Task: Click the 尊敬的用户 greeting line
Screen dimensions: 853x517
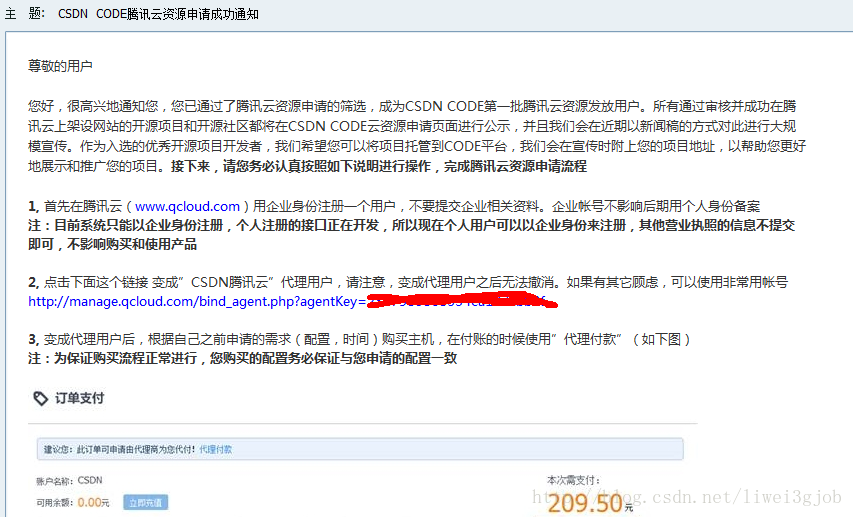Action: tap(60, 66)
